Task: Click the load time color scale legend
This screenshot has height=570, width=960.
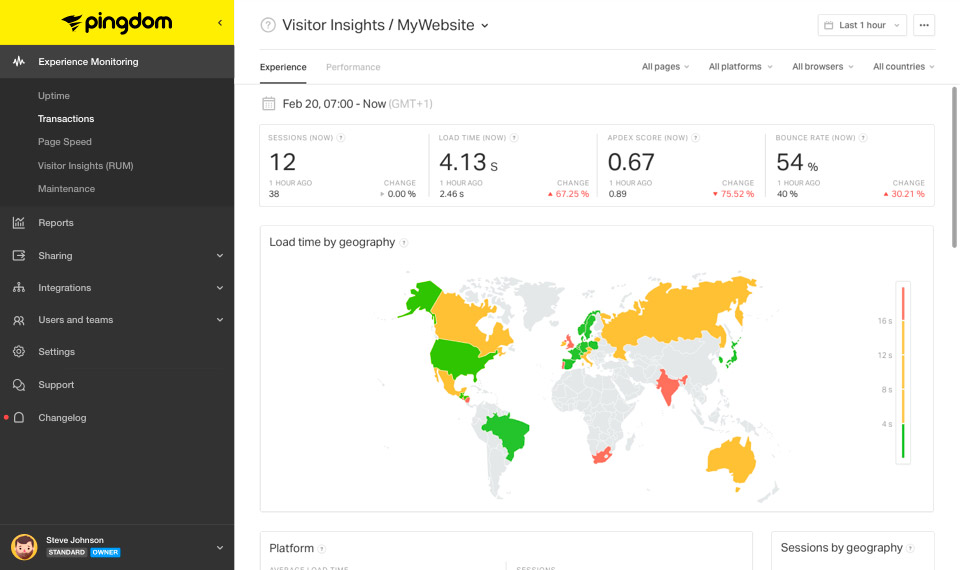Action: click(x=902, y=372)
